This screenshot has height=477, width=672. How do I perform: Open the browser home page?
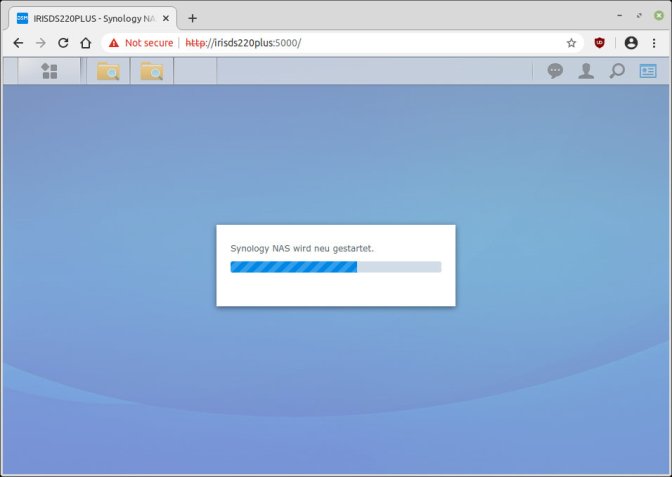click(86, 43)
